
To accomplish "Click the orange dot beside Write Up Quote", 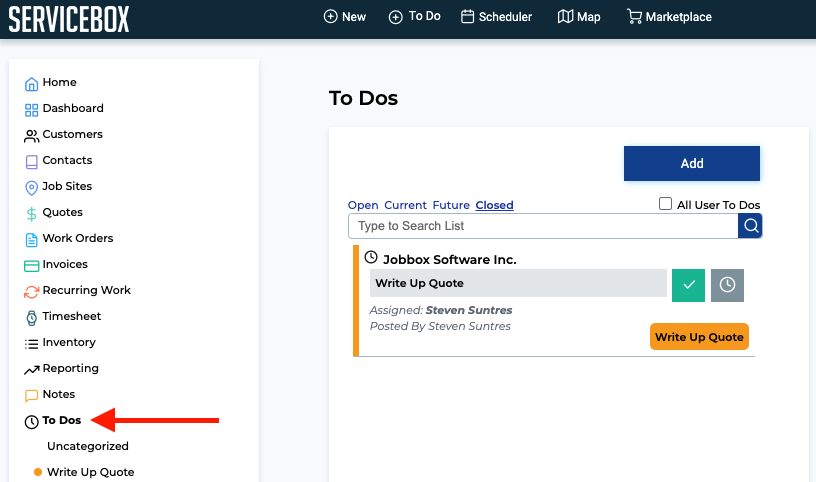I will click(37, 472).
